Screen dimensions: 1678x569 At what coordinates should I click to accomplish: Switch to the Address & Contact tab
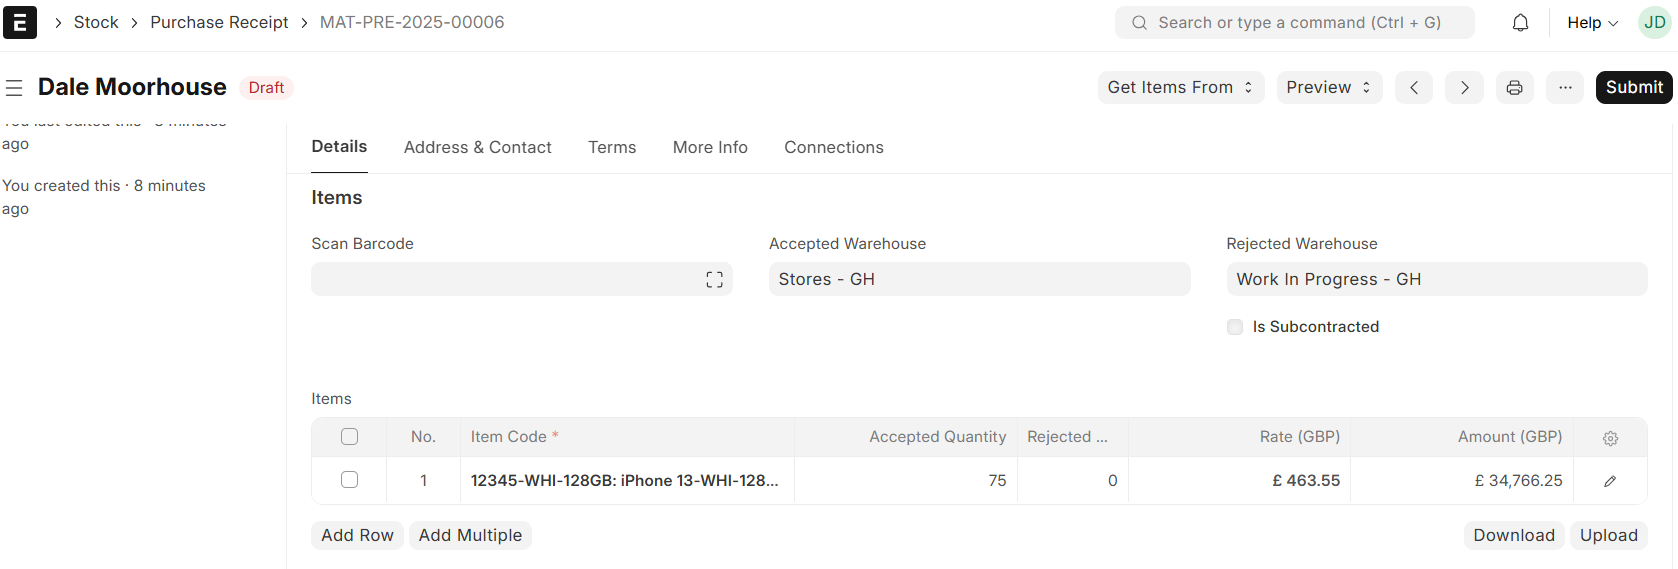pyautogui.click(x=477, y=148)
